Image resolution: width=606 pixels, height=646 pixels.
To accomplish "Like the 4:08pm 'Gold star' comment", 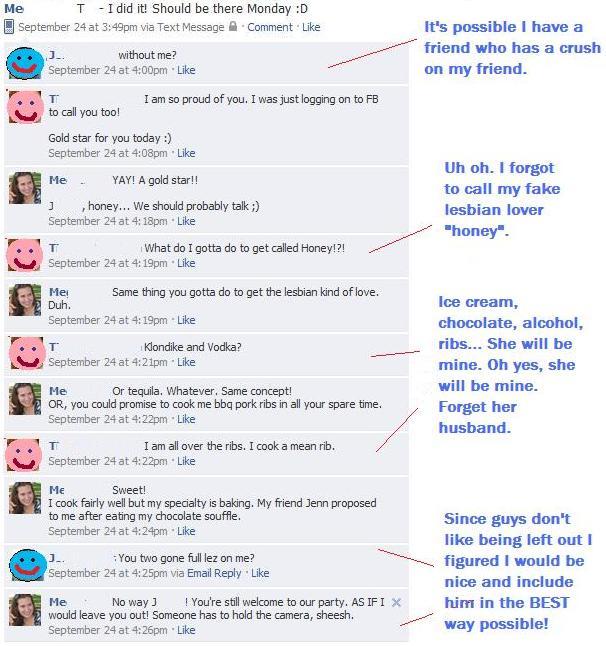I will [x=186, y=153].
